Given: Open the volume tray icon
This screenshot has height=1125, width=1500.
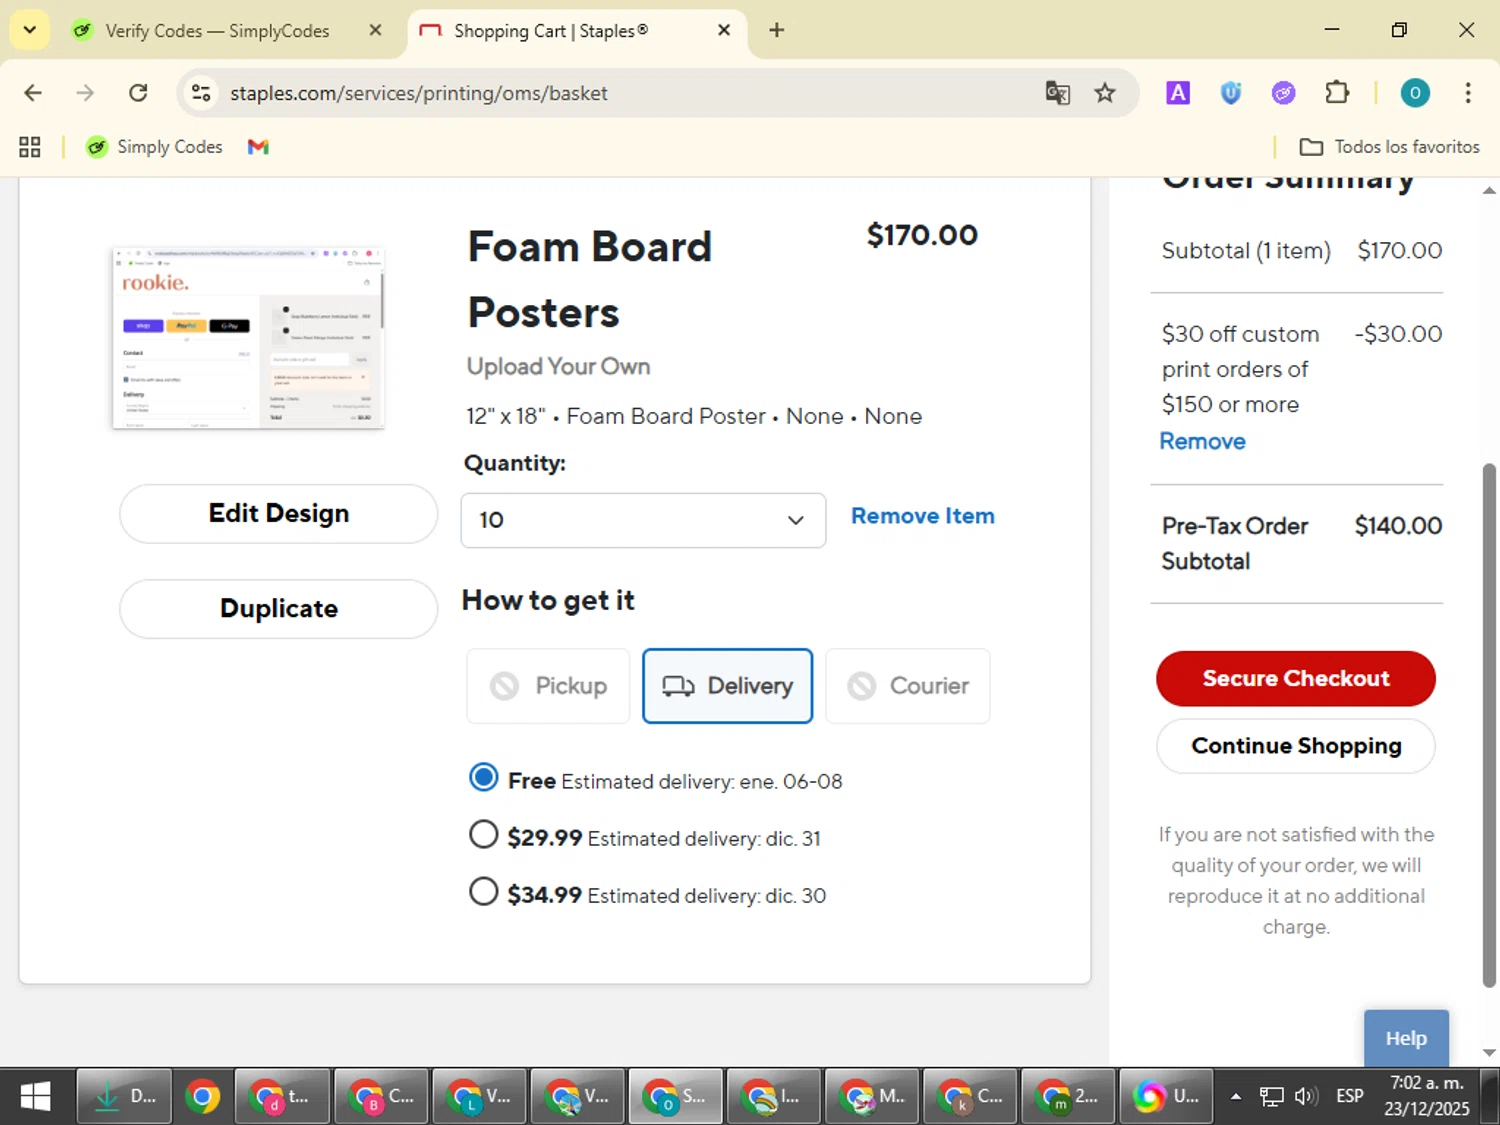Looking at the screenshot, I should click(1305, 1097).
